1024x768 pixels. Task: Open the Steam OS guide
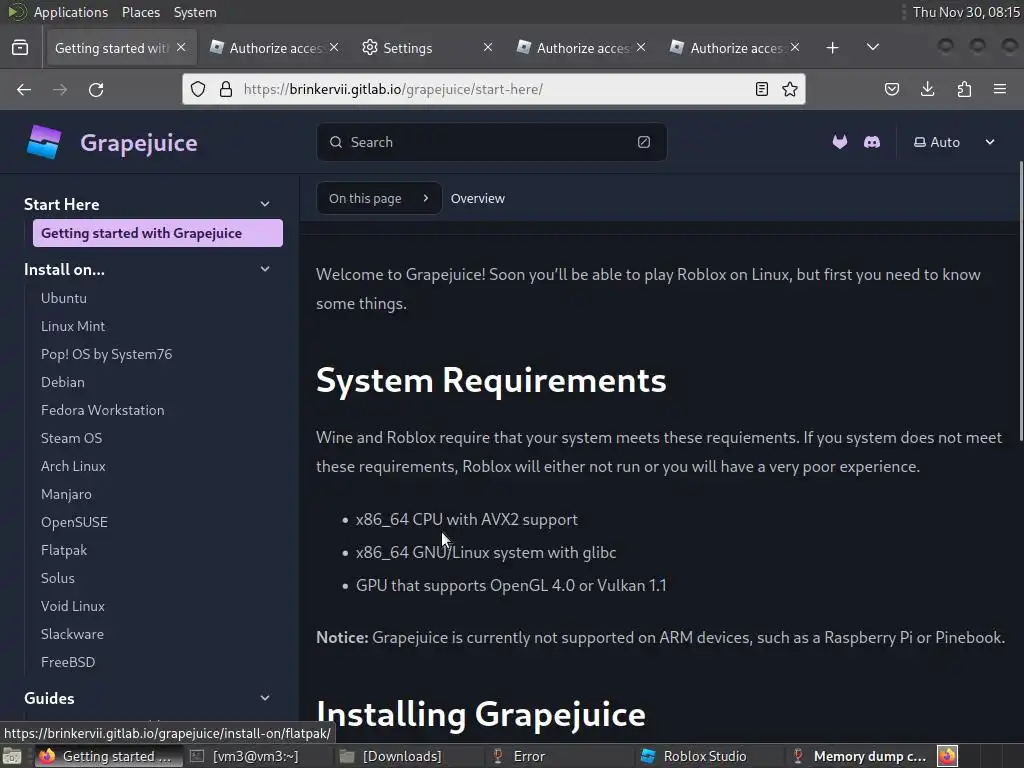click(x=71, y=438)
